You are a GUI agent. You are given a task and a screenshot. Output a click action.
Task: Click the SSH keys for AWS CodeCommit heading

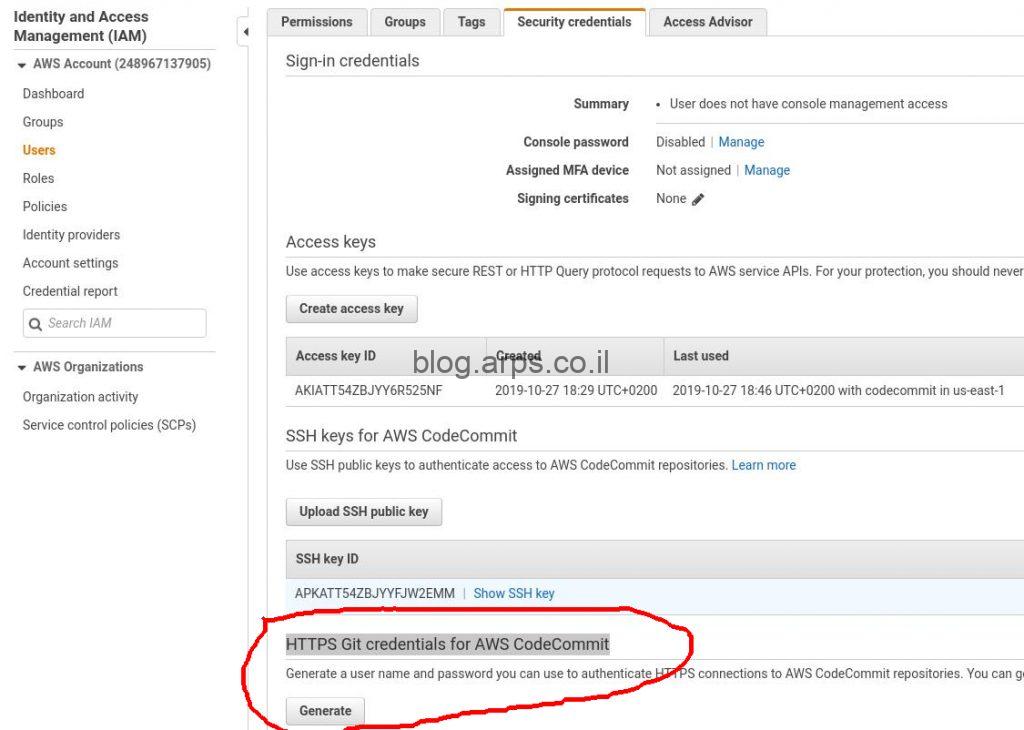401,436
